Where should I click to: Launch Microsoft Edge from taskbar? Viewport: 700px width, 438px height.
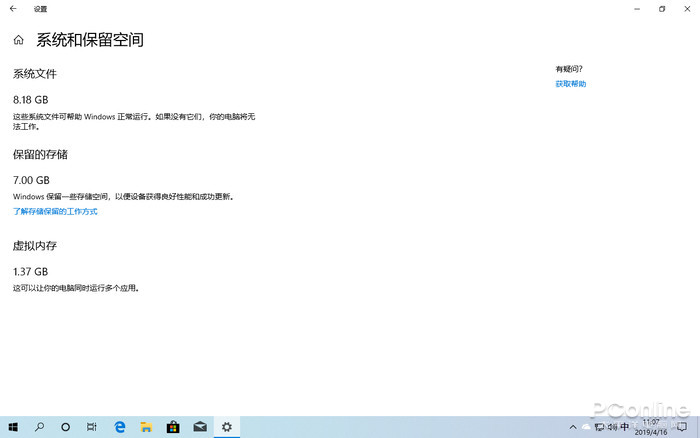point(119,427)
